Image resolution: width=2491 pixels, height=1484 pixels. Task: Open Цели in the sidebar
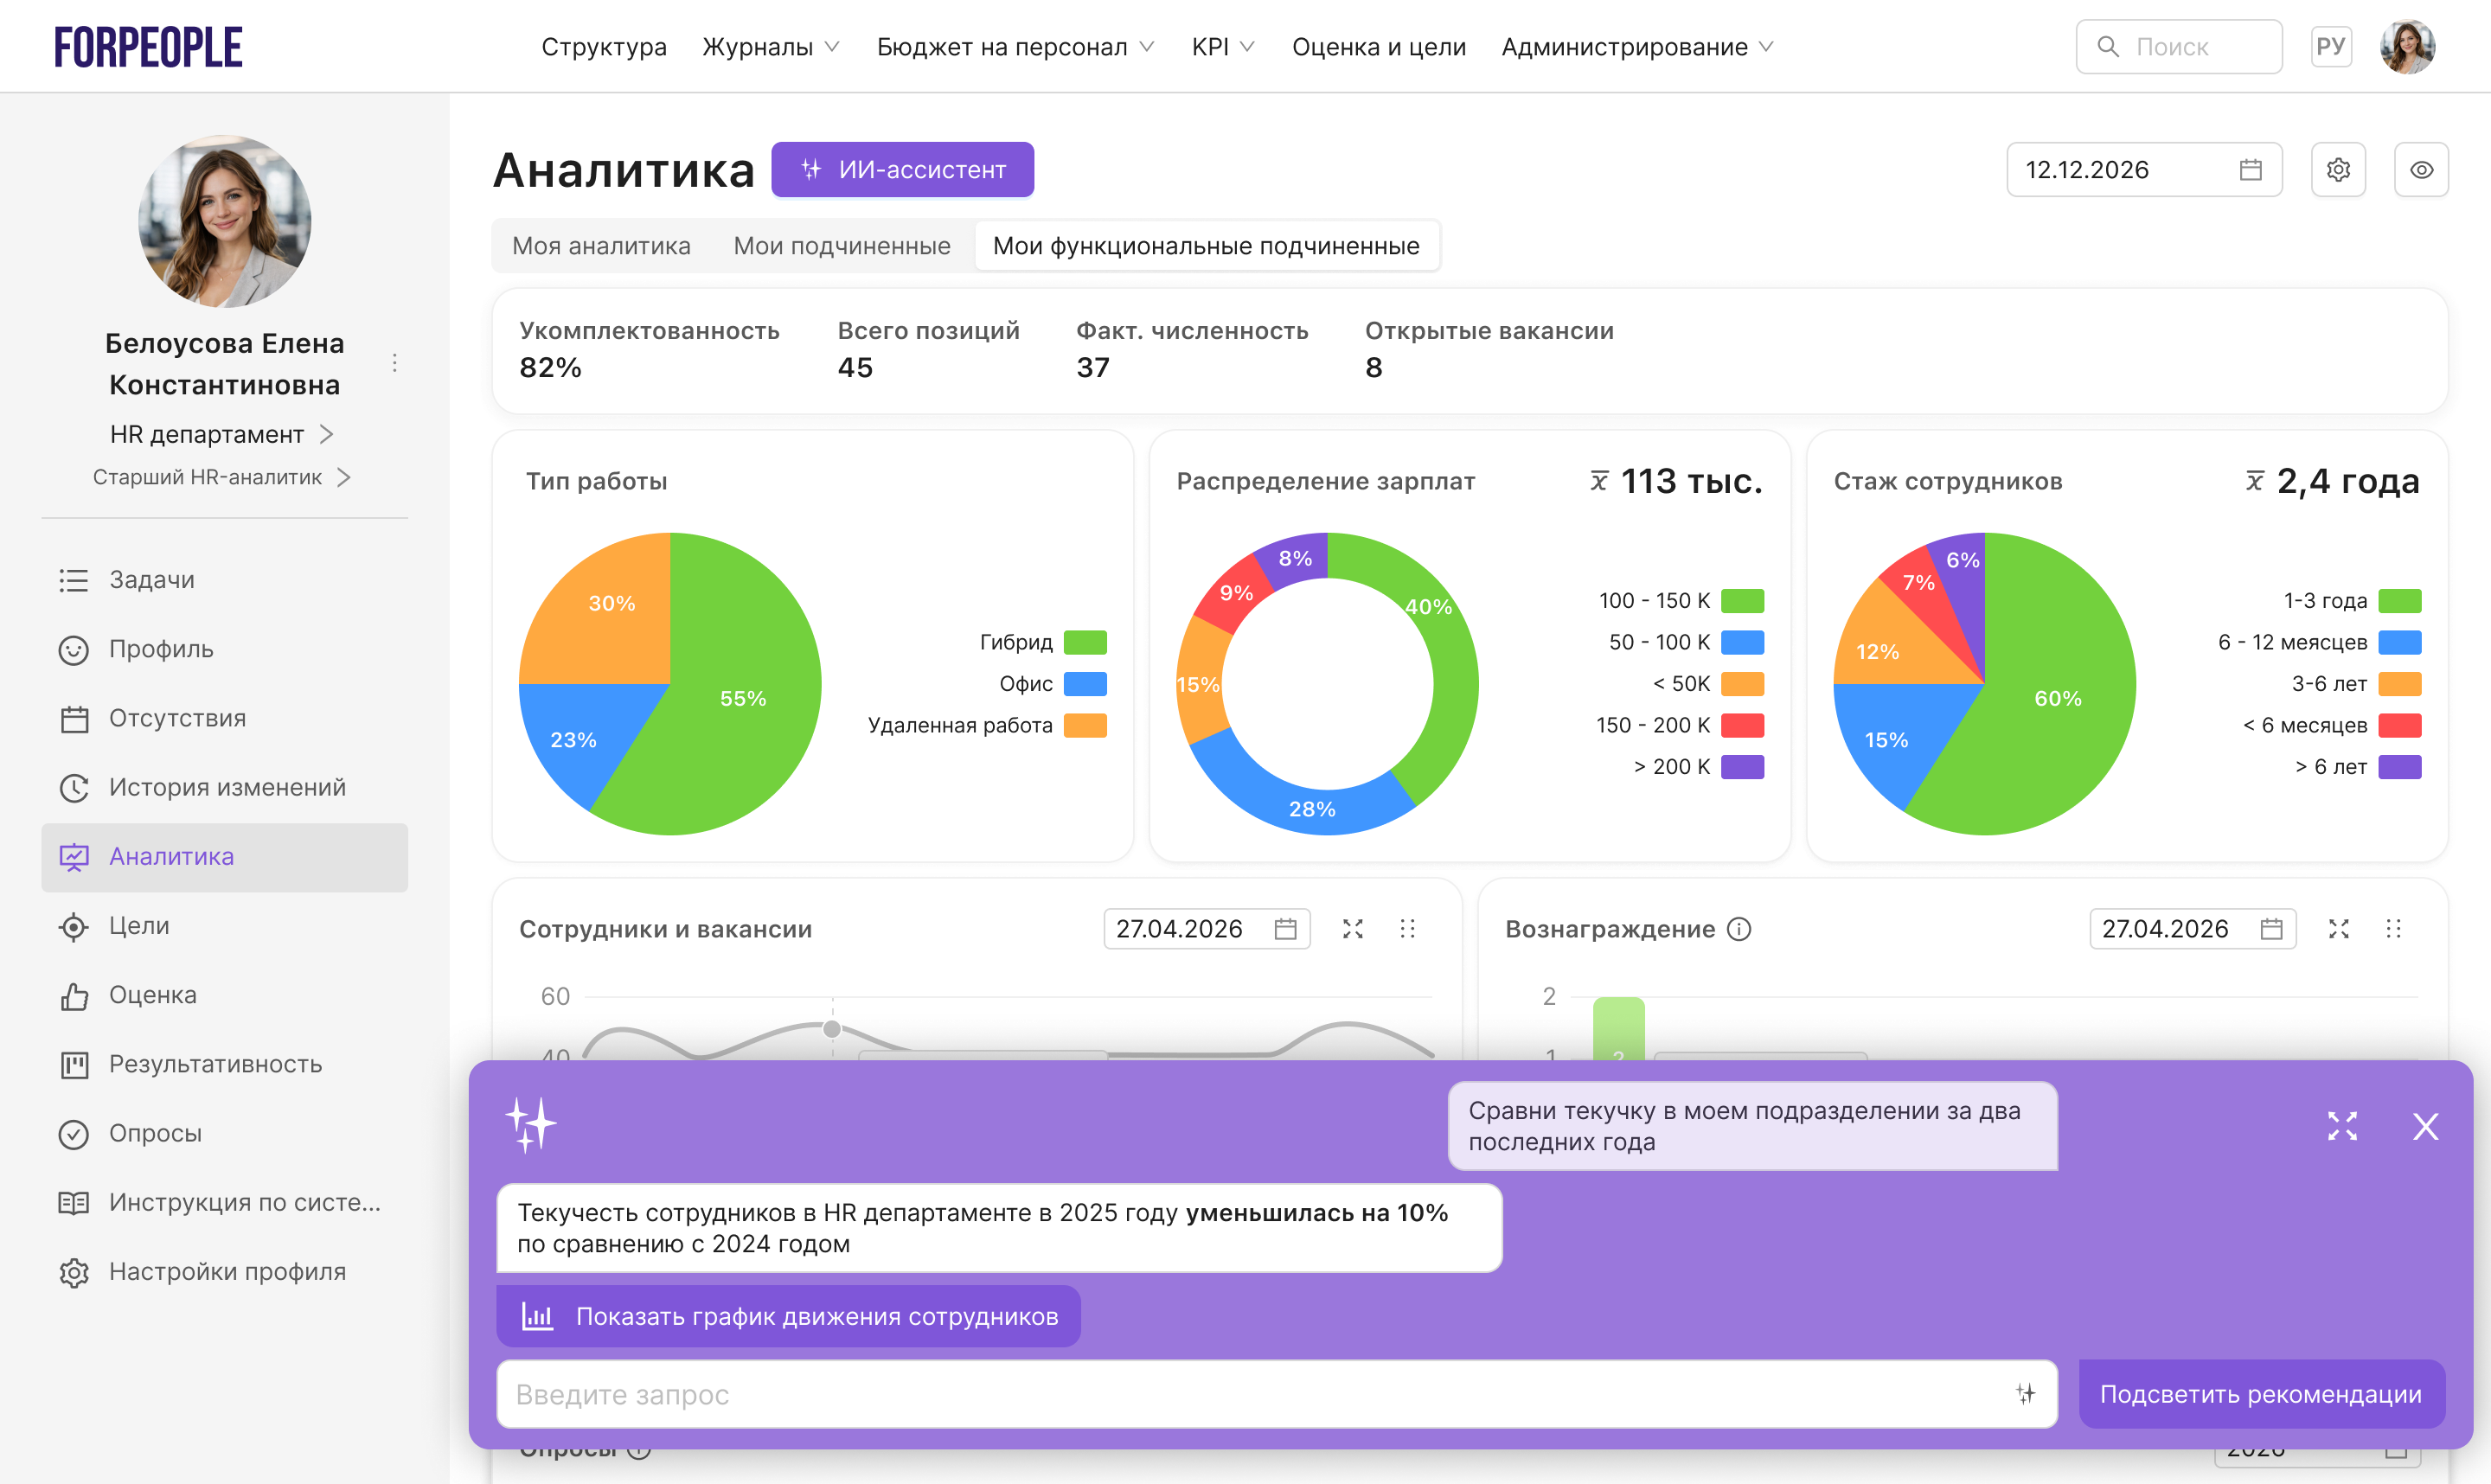click(x=139, y=926)
